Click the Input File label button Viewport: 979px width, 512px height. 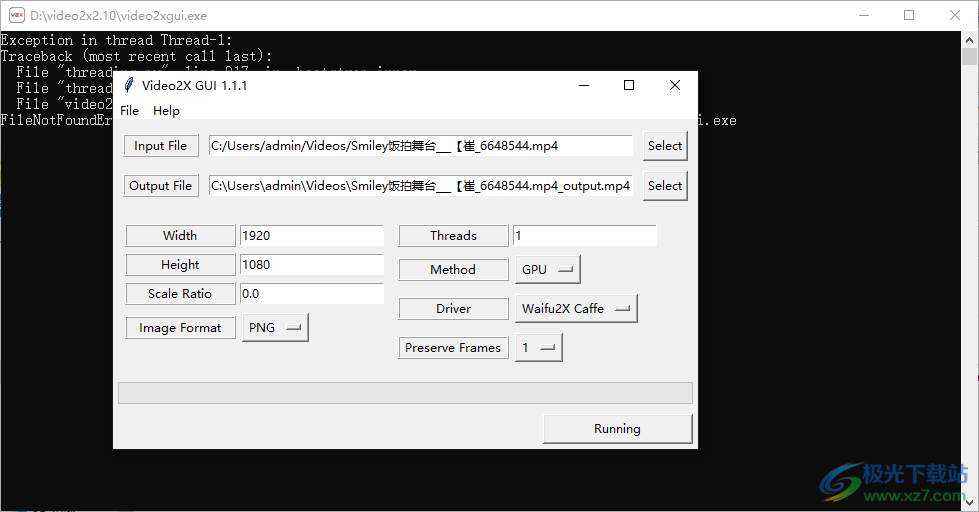(160, 145)
